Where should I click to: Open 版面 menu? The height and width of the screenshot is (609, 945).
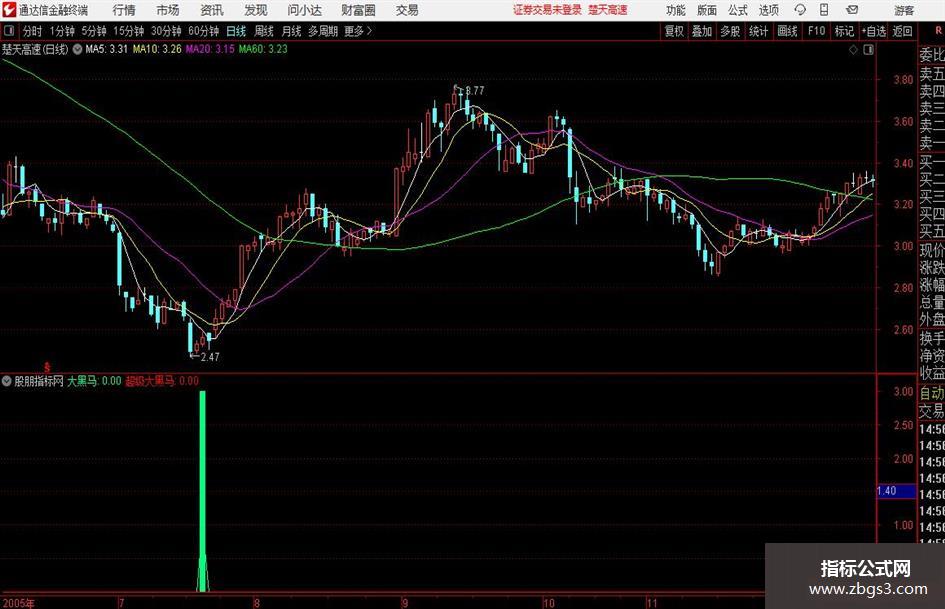(707, 10)
